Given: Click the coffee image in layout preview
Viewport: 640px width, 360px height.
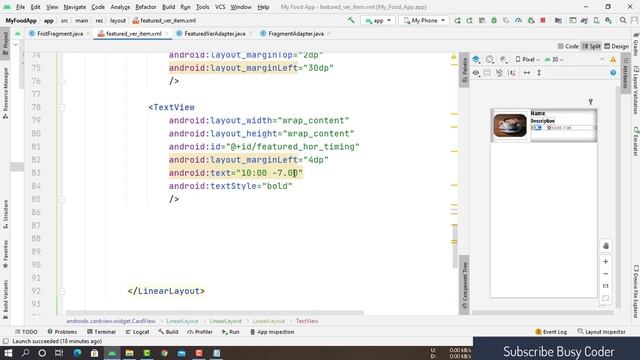Looking at the screenshot, I should [510, 125].
